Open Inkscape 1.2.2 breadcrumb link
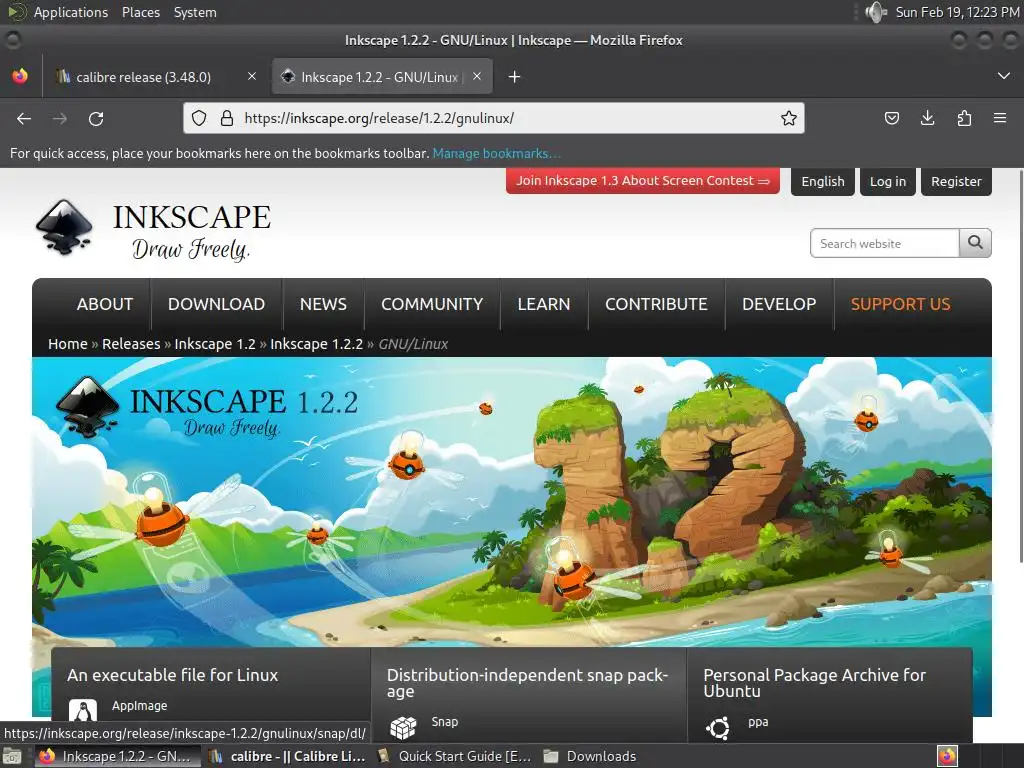This screenshot has width=1024, height=768. (316, 344)
